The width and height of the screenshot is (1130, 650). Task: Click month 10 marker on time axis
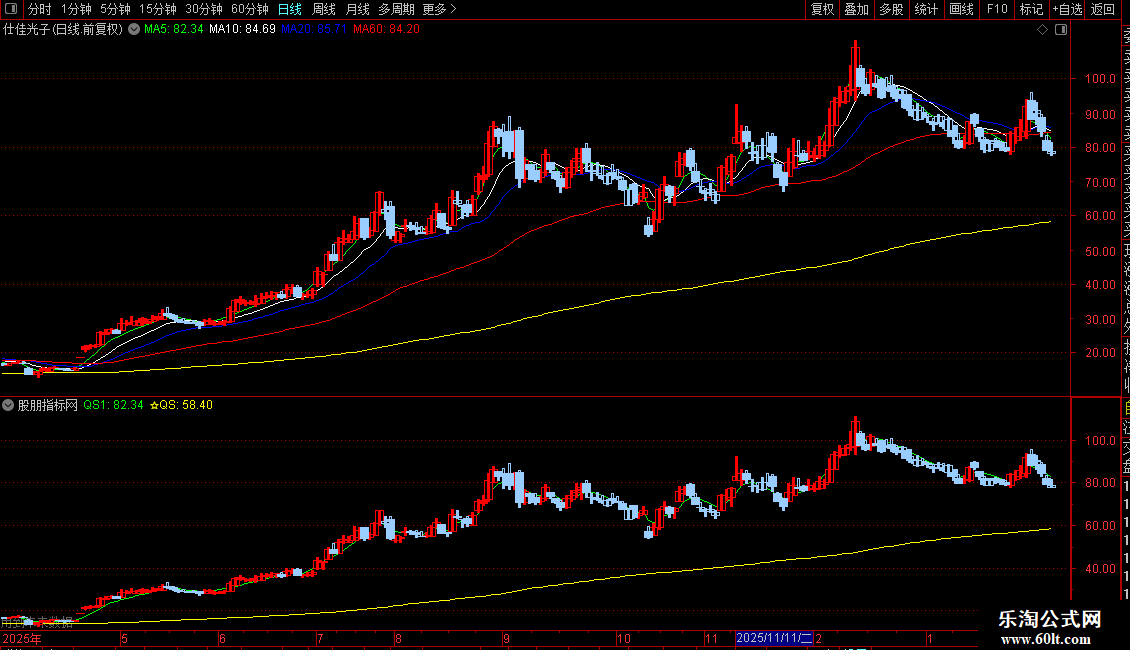coord(623,638)
